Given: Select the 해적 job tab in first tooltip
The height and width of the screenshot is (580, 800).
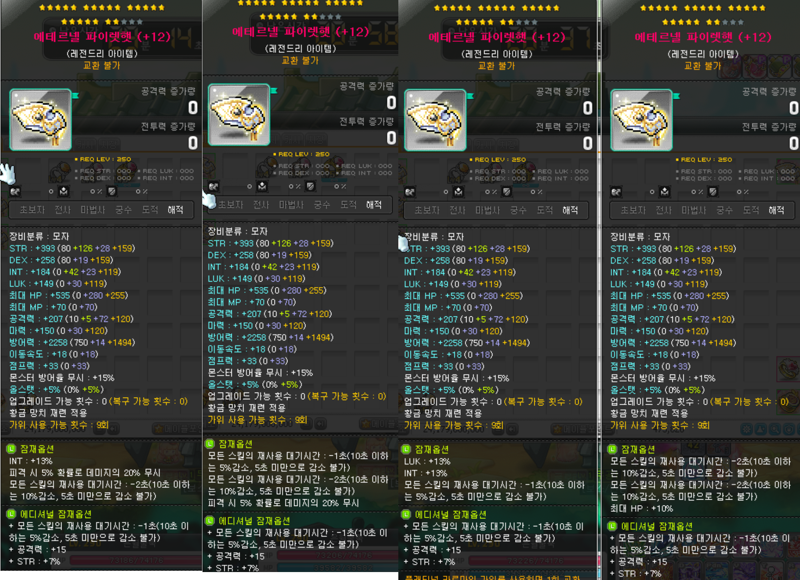Looking at the screenshot, I should pyautogui.click(x=176, y=210).
